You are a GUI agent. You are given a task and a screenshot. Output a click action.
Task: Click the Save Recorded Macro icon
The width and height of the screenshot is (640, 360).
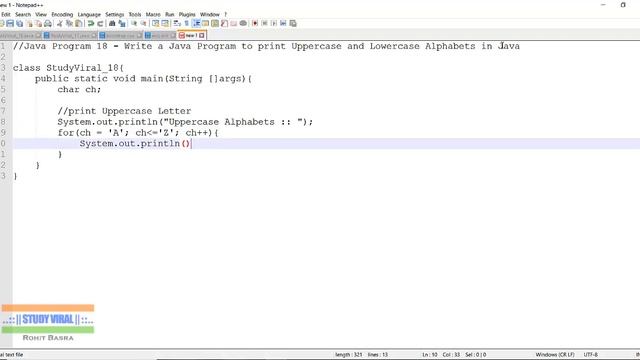coord(293,23)
